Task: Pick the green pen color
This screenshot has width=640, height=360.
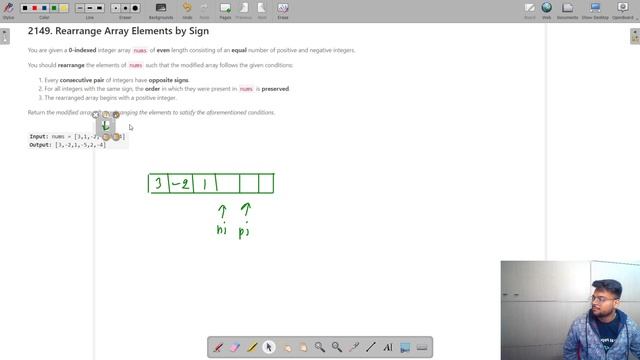Action: click(54, 8)
